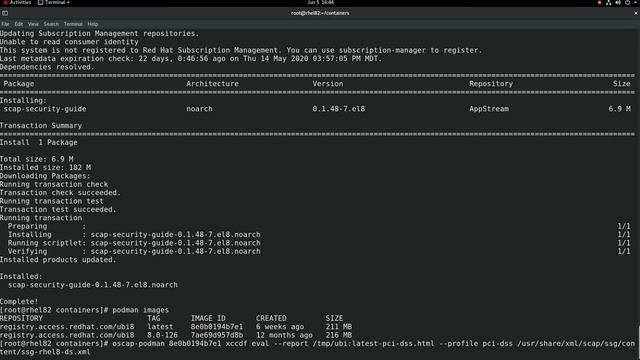Click 'Transaction Summary' line
Viewport: 640px width, 360px height.
click(41, 126)
